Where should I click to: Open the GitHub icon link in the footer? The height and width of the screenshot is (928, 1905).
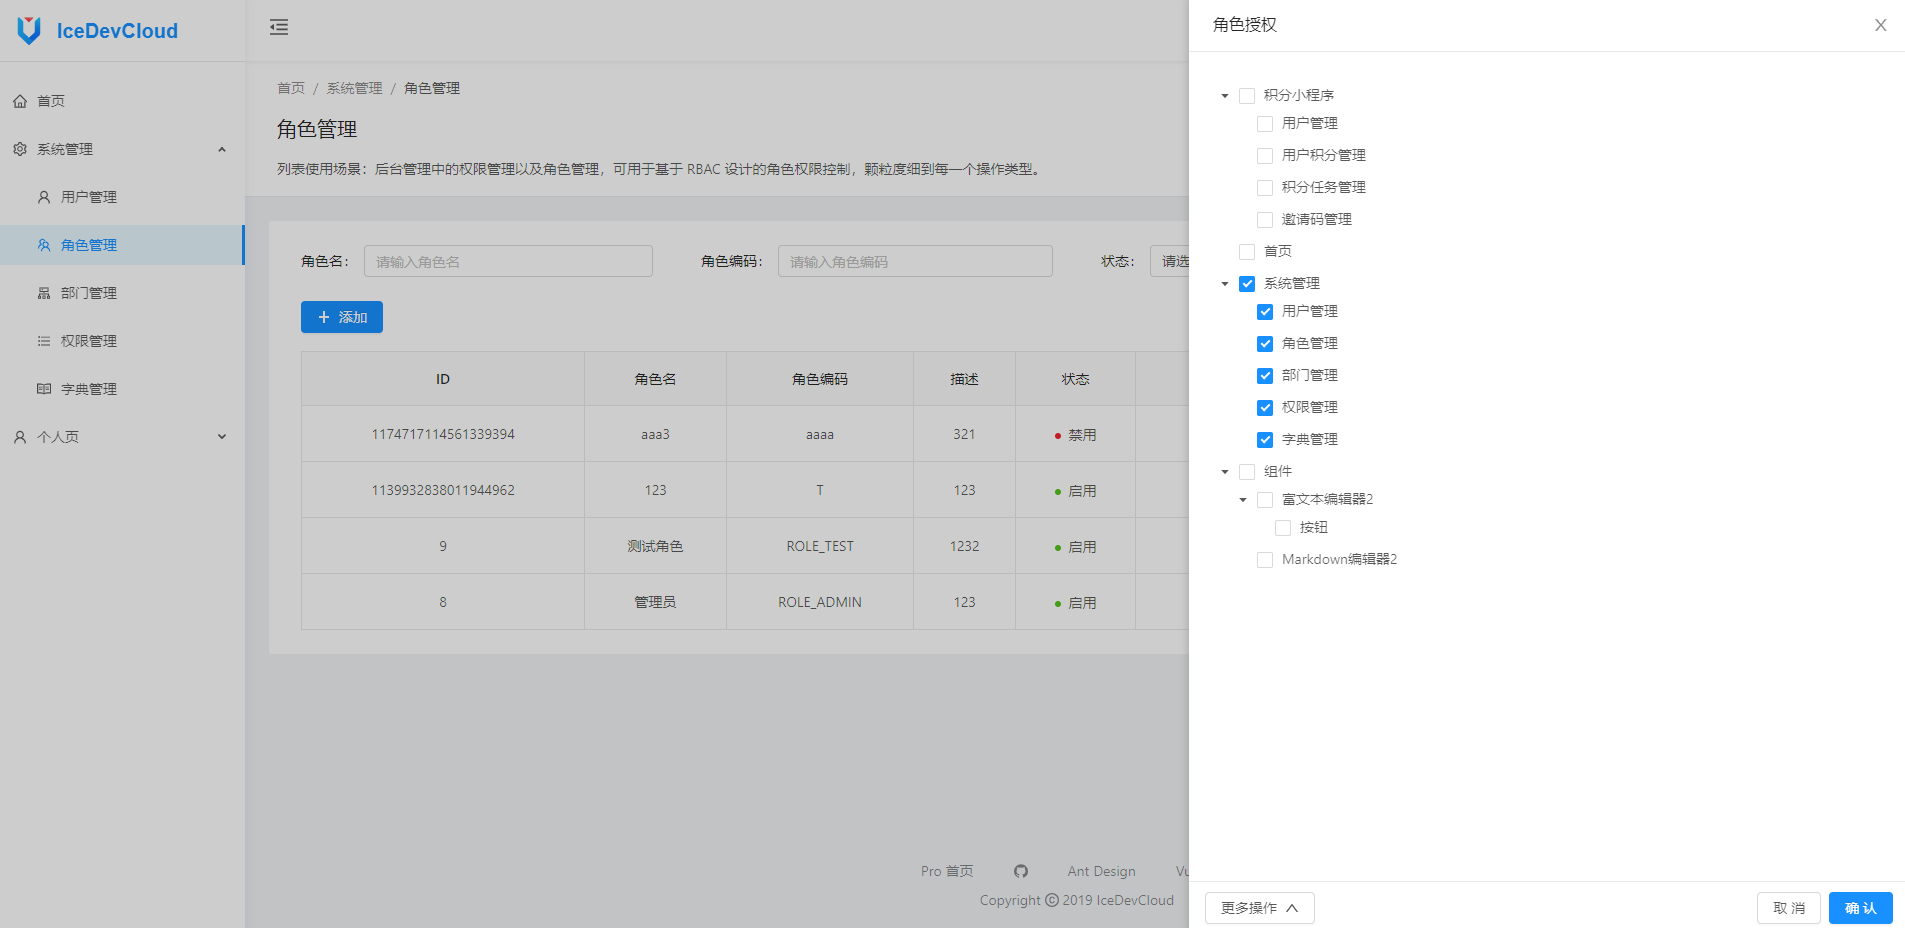point(1020,871)
